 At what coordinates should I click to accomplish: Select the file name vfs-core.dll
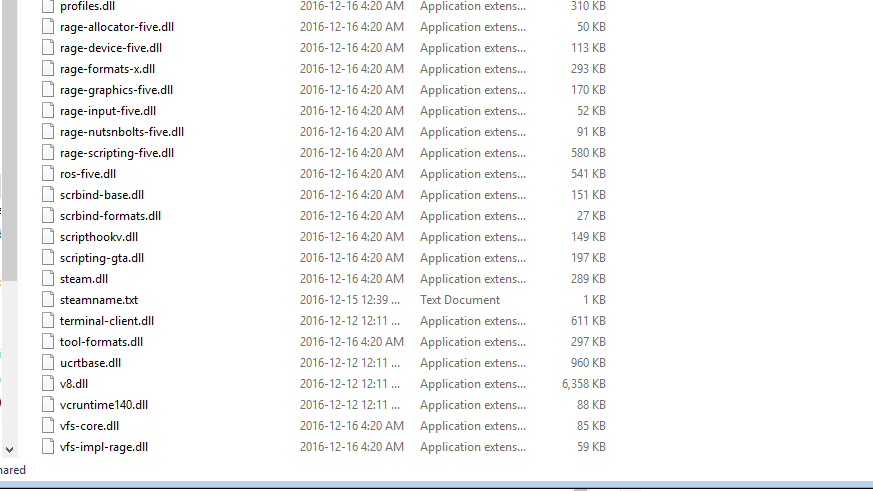point(89,426)
